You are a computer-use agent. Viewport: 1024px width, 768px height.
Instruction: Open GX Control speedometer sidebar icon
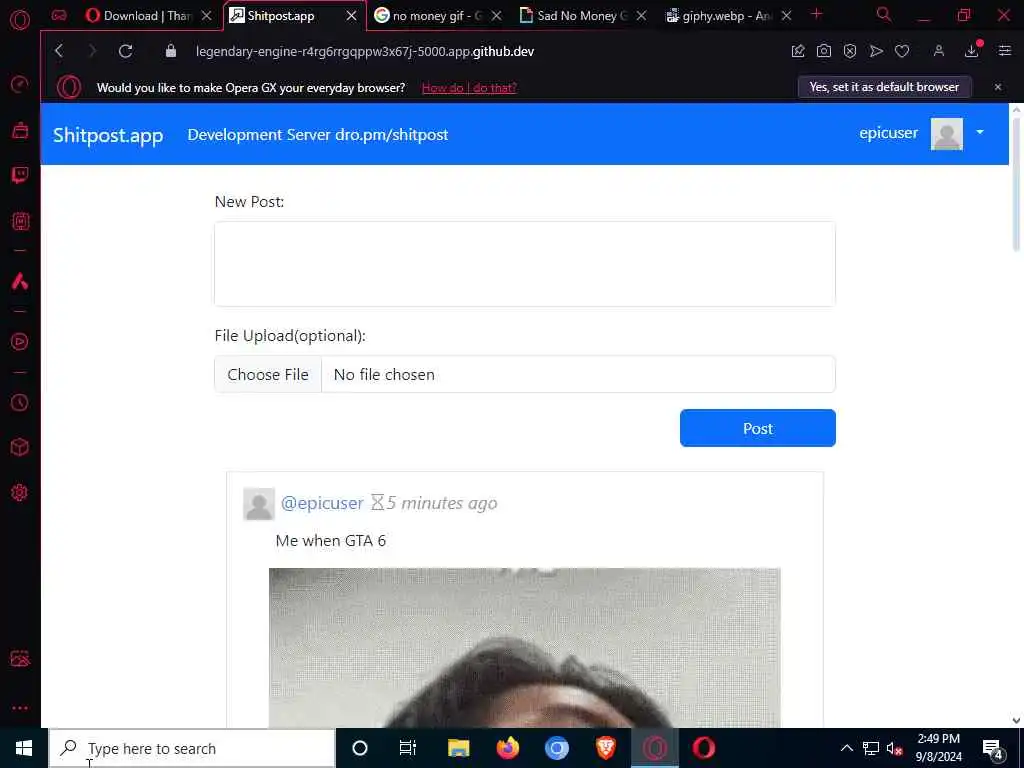point(20,84)
